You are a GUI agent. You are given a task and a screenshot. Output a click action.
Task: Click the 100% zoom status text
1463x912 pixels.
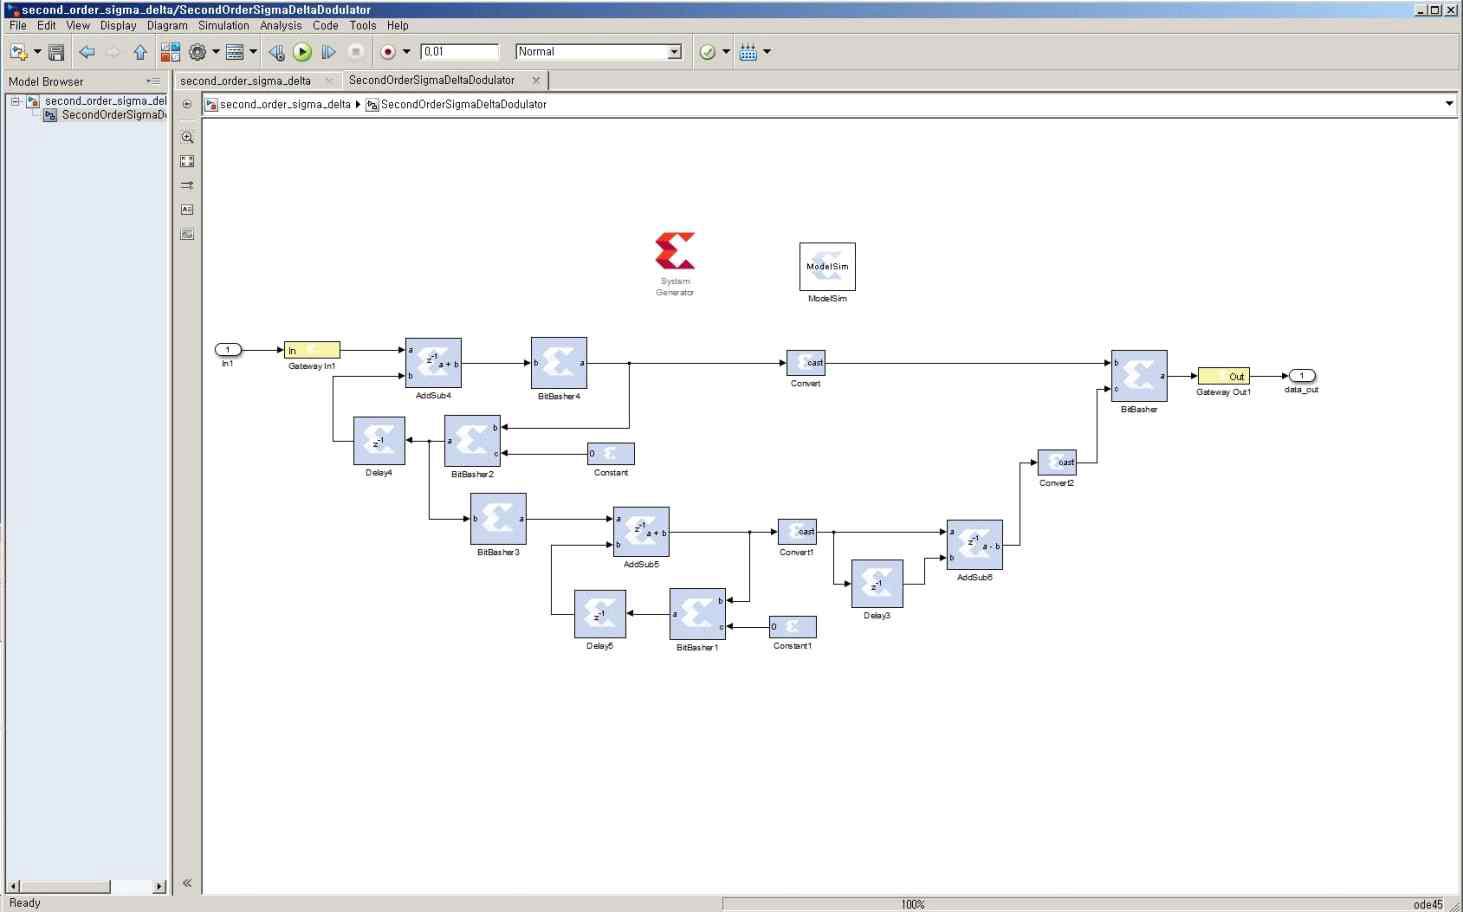coord(912,904)
